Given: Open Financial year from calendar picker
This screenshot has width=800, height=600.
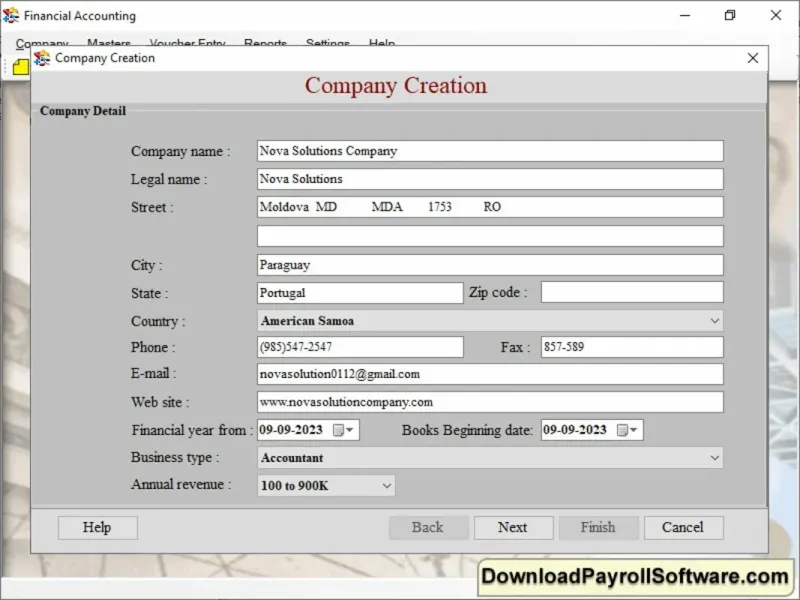Looking at the screenshot, I should 343,430.
